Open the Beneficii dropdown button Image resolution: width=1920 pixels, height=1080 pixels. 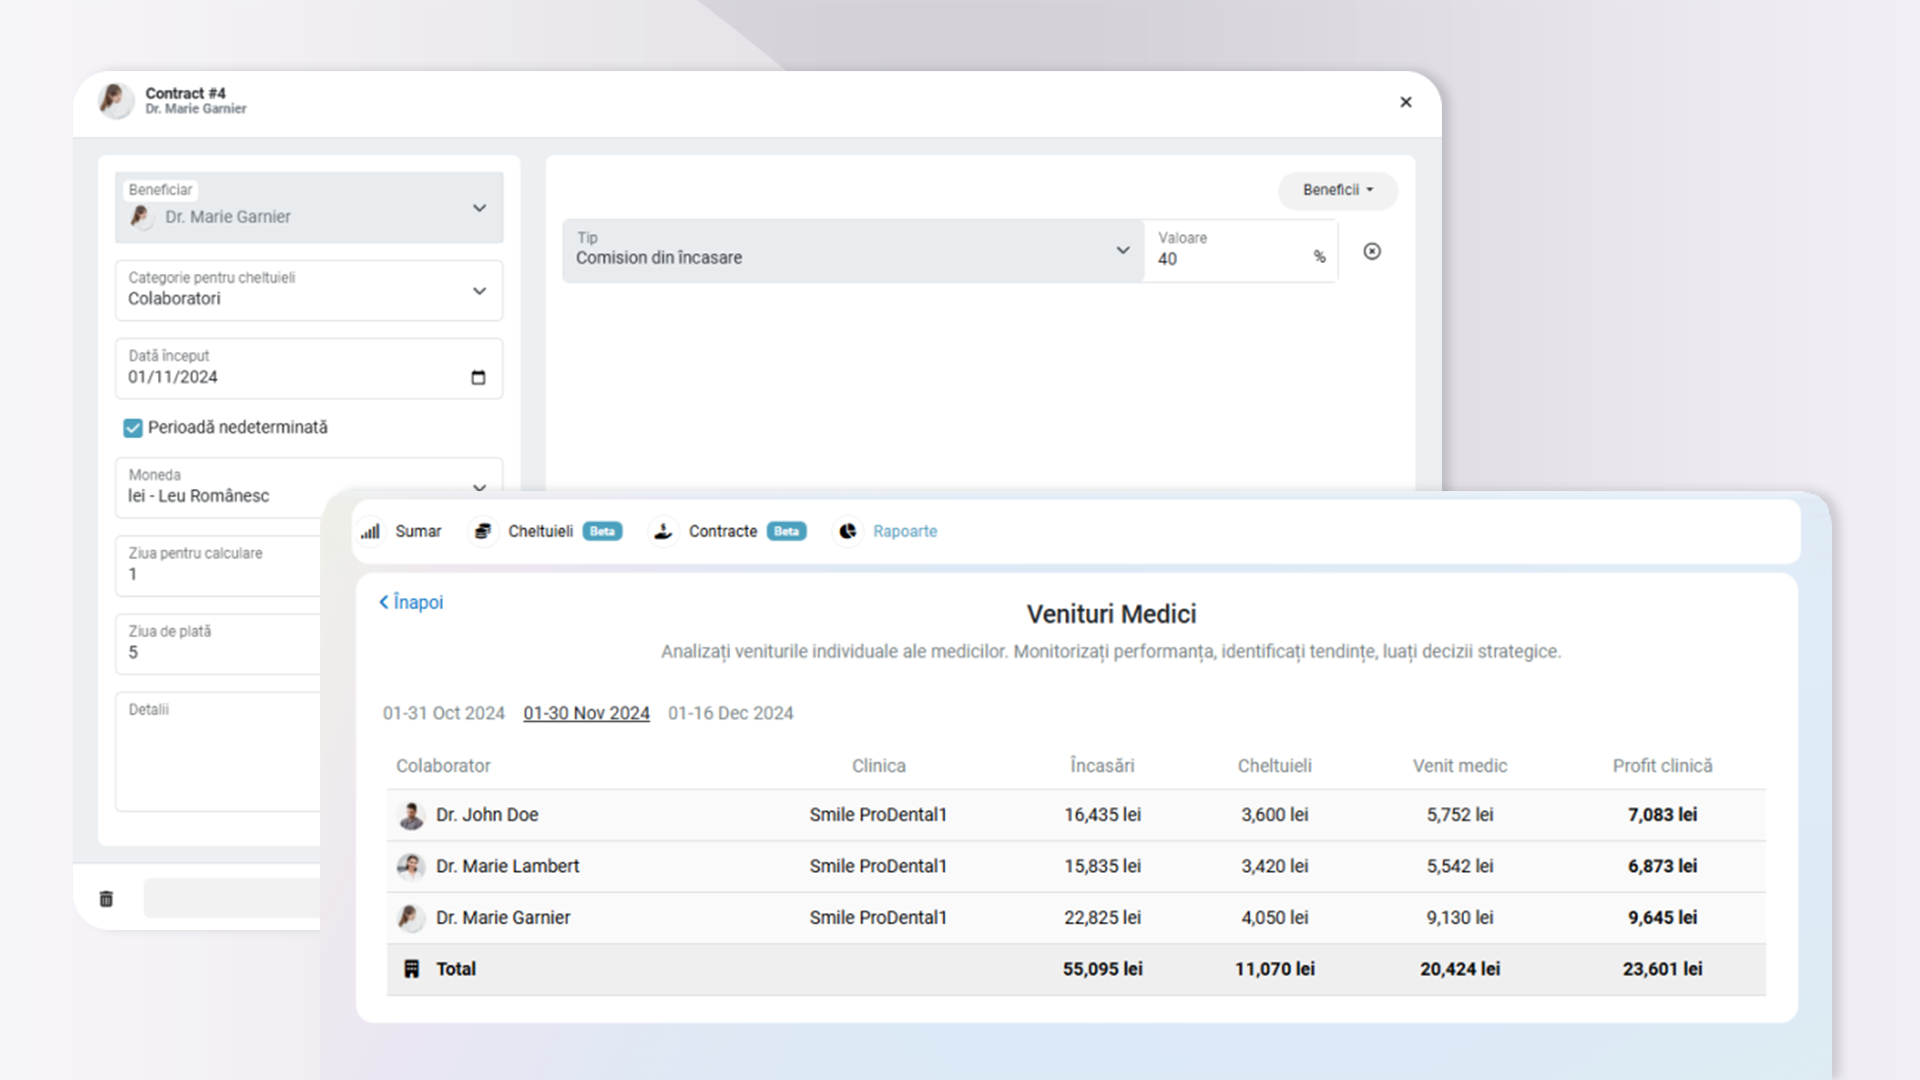coord(1337,190)
